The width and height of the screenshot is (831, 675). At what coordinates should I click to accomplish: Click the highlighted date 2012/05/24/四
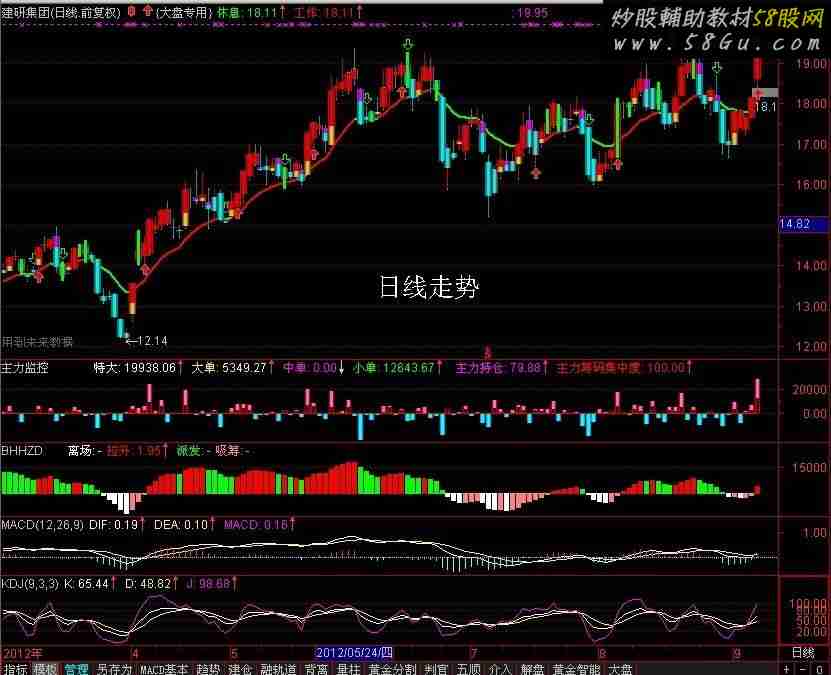354,653
